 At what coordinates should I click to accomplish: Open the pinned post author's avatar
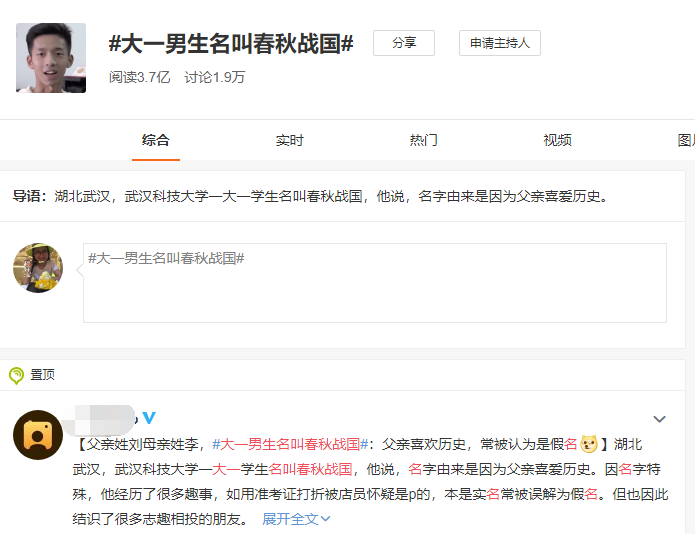tap(38, 435)
